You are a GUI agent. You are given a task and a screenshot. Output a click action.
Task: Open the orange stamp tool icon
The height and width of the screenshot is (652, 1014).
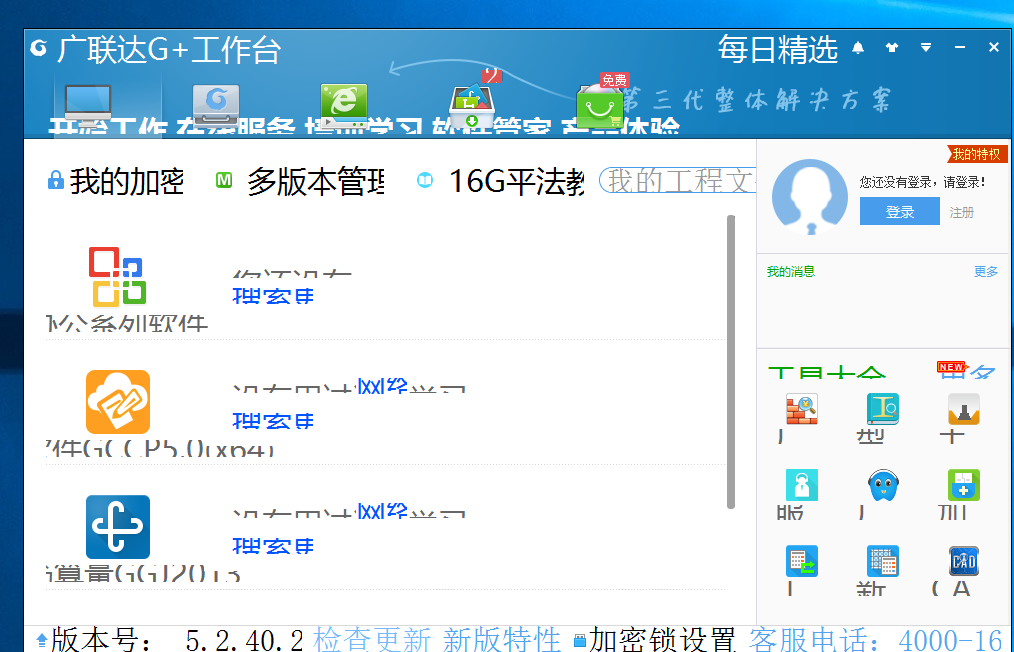(x=964, y=409)
